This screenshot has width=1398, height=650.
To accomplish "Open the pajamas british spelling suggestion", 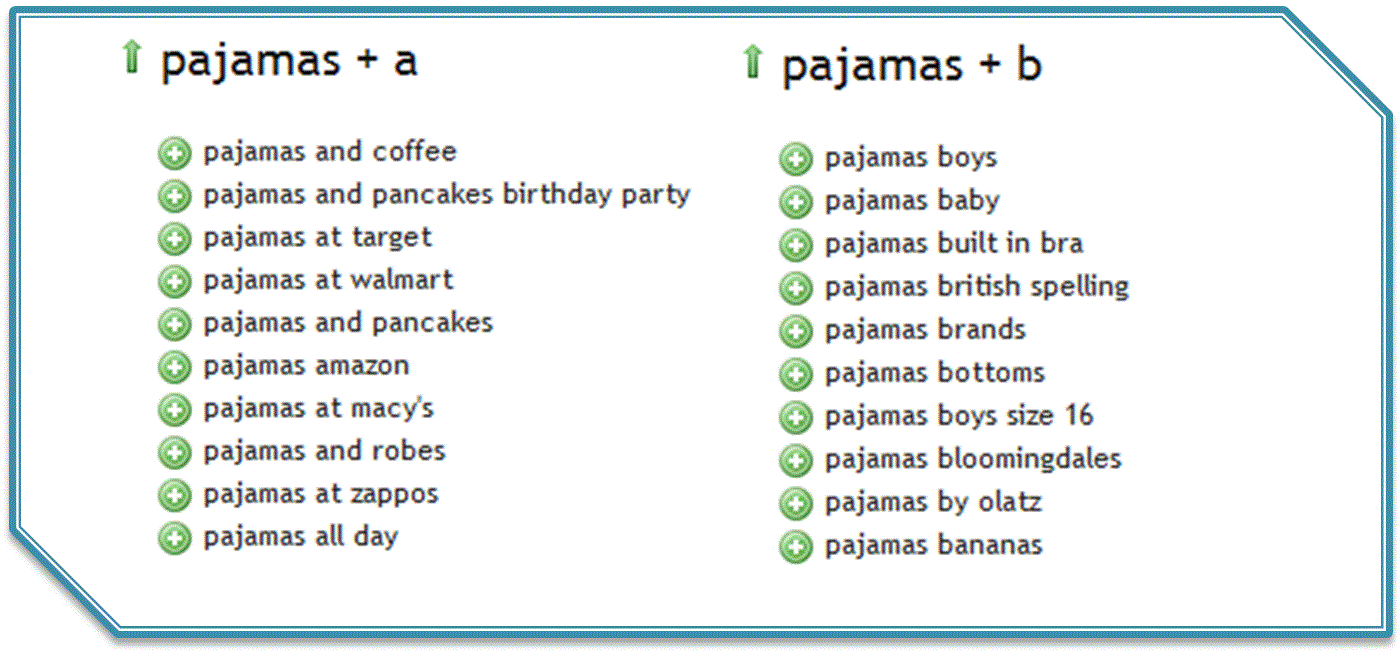I will 977,288.
